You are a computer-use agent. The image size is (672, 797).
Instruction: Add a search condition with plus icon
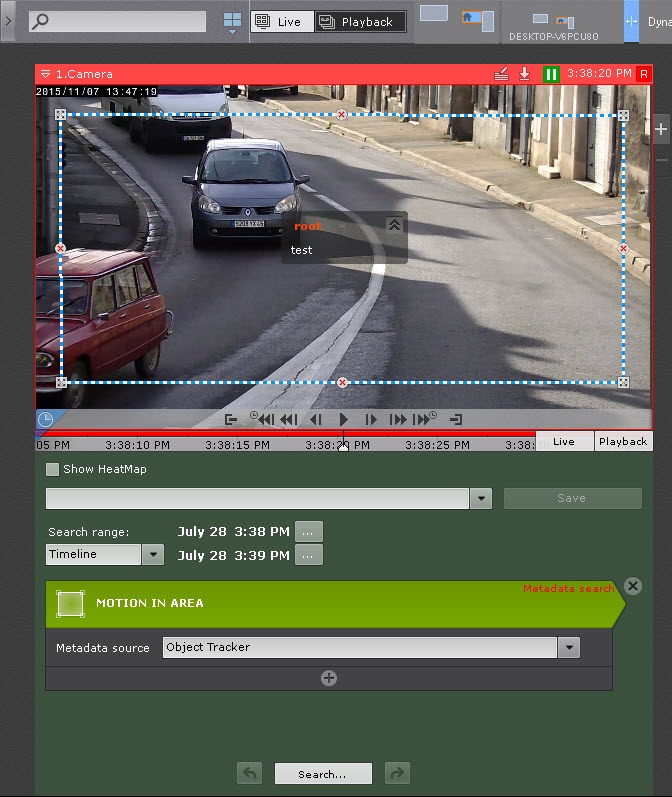click(x=328, y=678)
